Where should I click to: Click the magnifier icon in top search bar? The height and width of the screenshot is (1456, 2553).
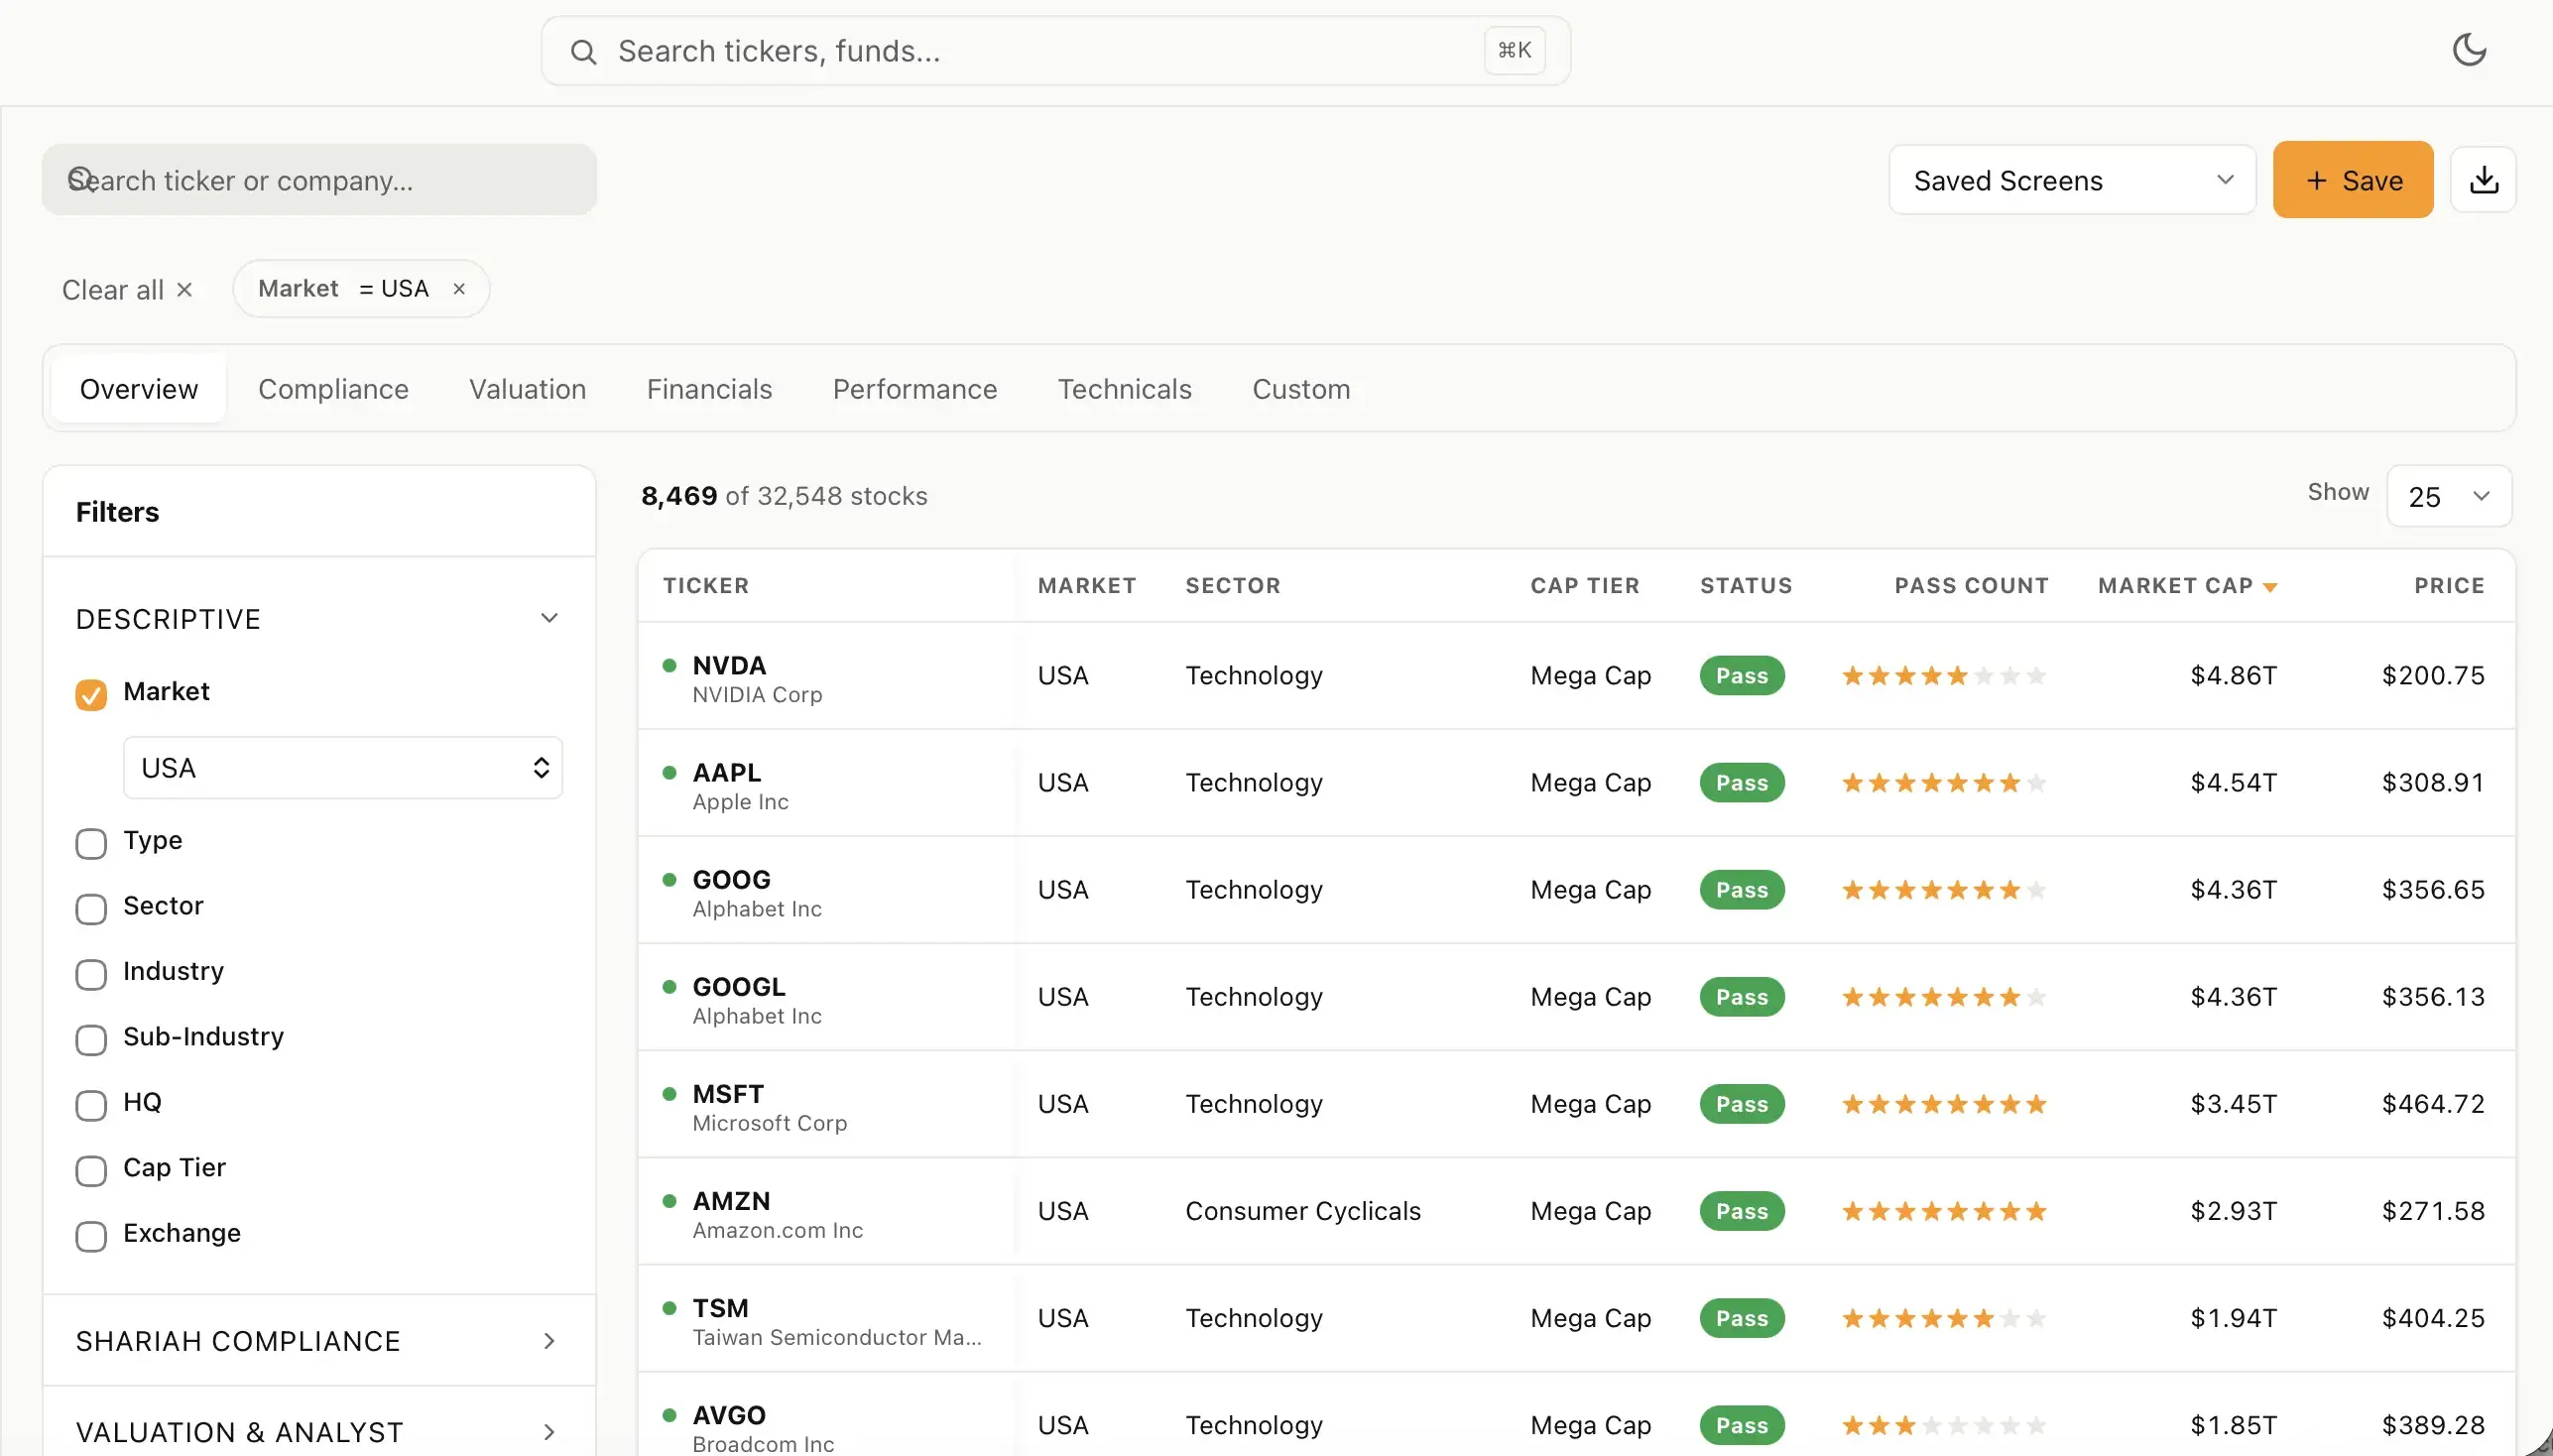583,52
